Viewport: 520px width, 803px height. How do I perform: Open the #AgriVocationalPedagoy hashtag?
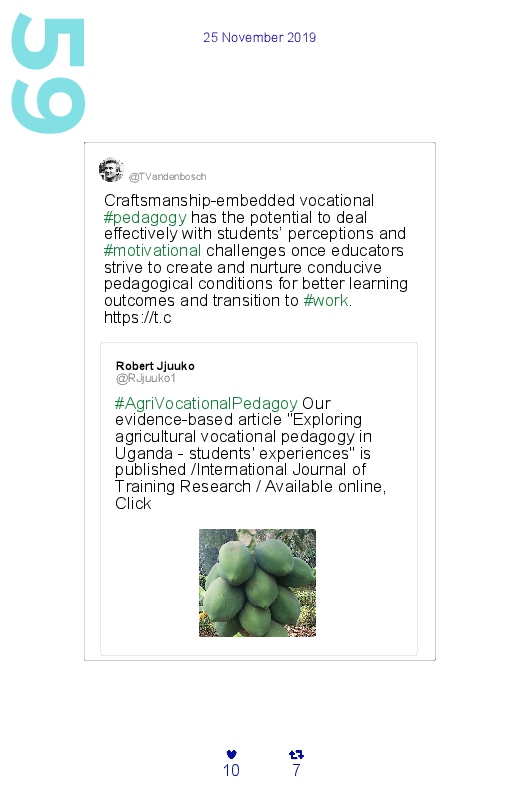pos(206,403)
